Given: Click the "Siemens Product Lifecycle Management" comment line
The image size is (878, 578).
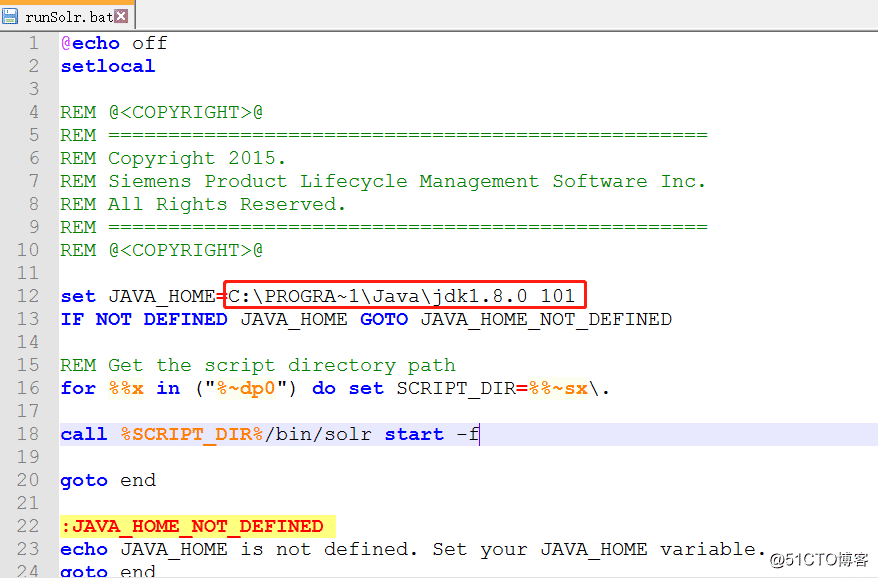Looking at the screenshot, I should 383,181.
